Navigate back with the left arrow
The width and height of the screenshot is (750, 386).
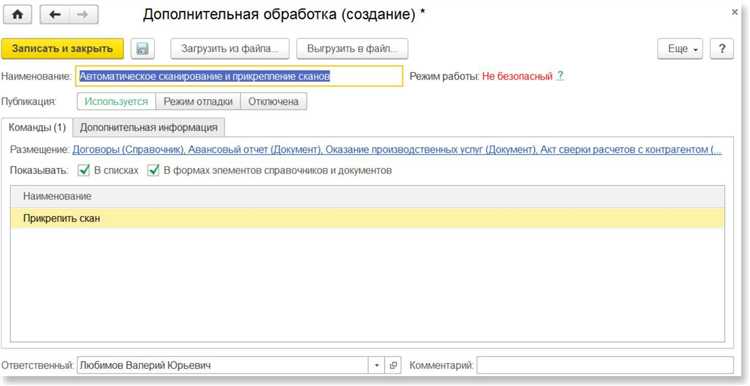click(x=55, y=15)
